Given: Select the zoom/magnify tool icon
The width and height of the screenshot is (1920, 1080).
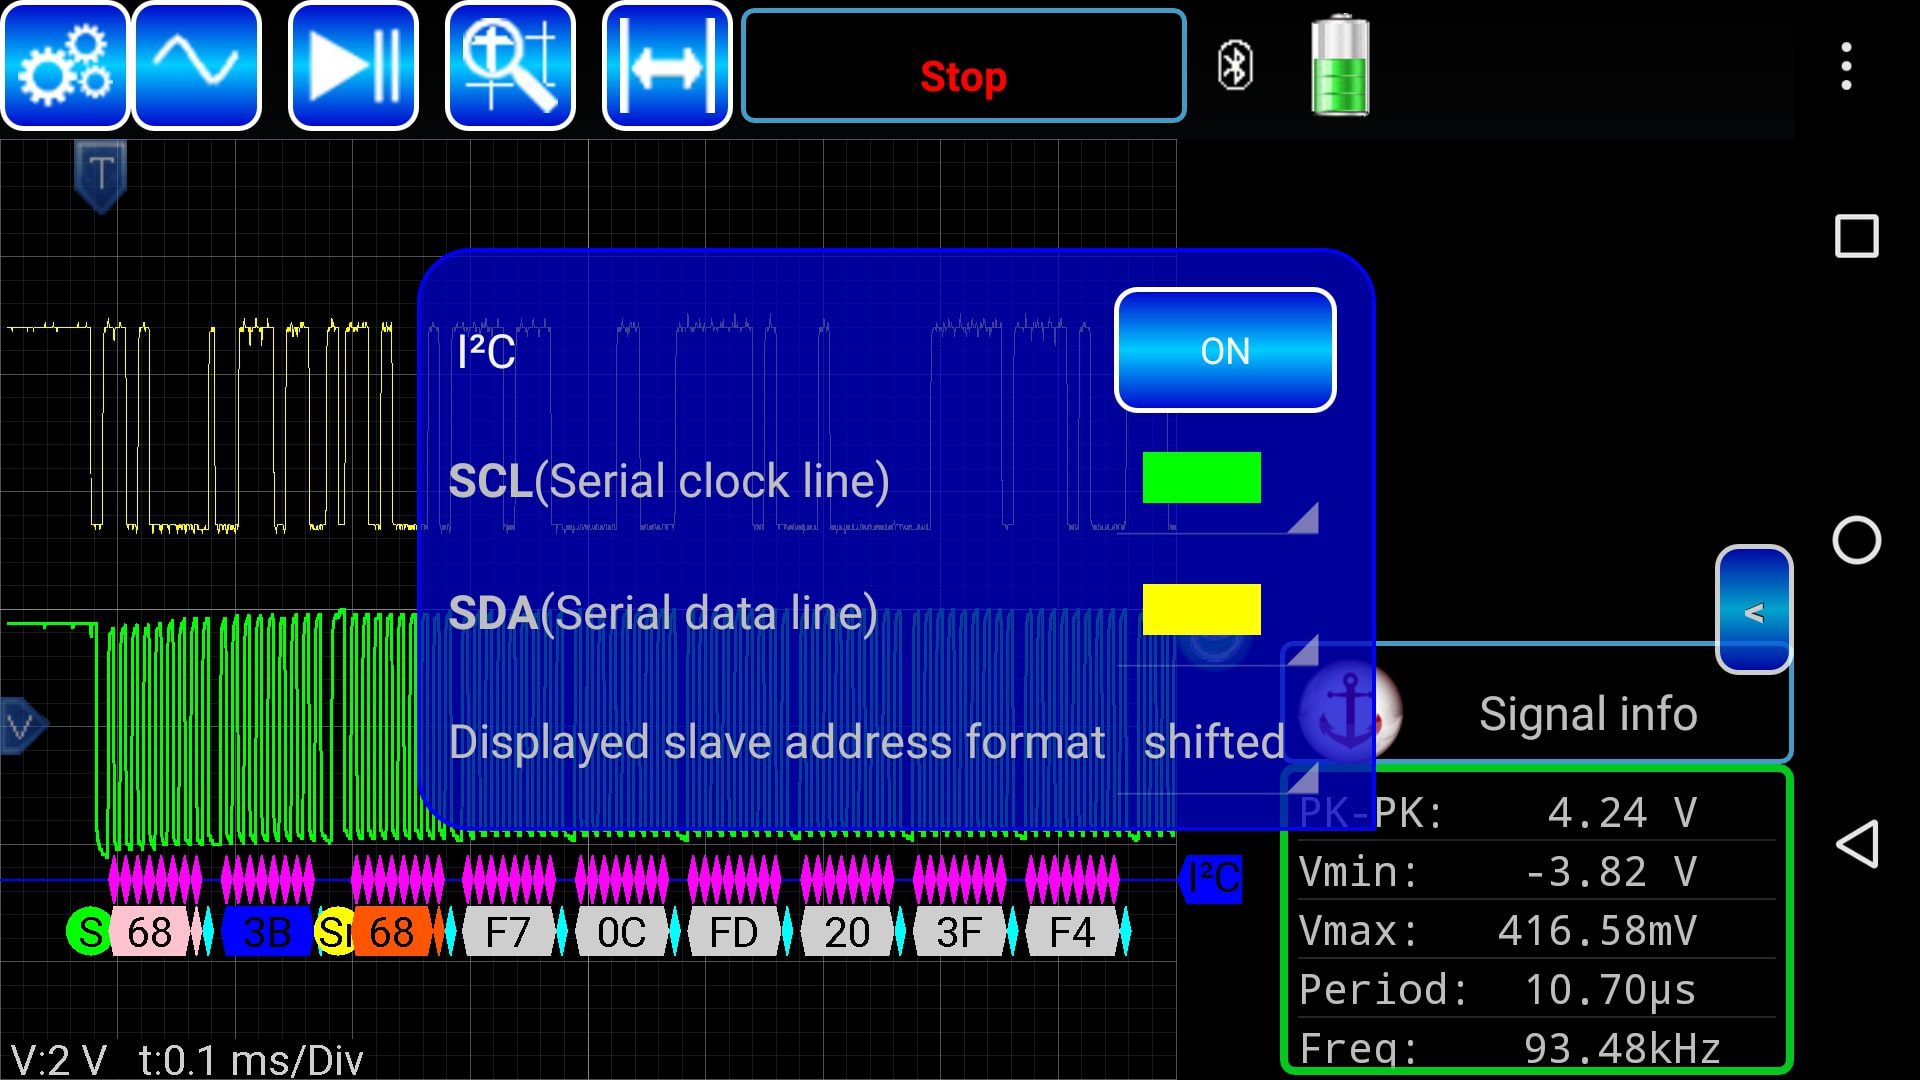Looking at the screenshot, I should 509,65.
